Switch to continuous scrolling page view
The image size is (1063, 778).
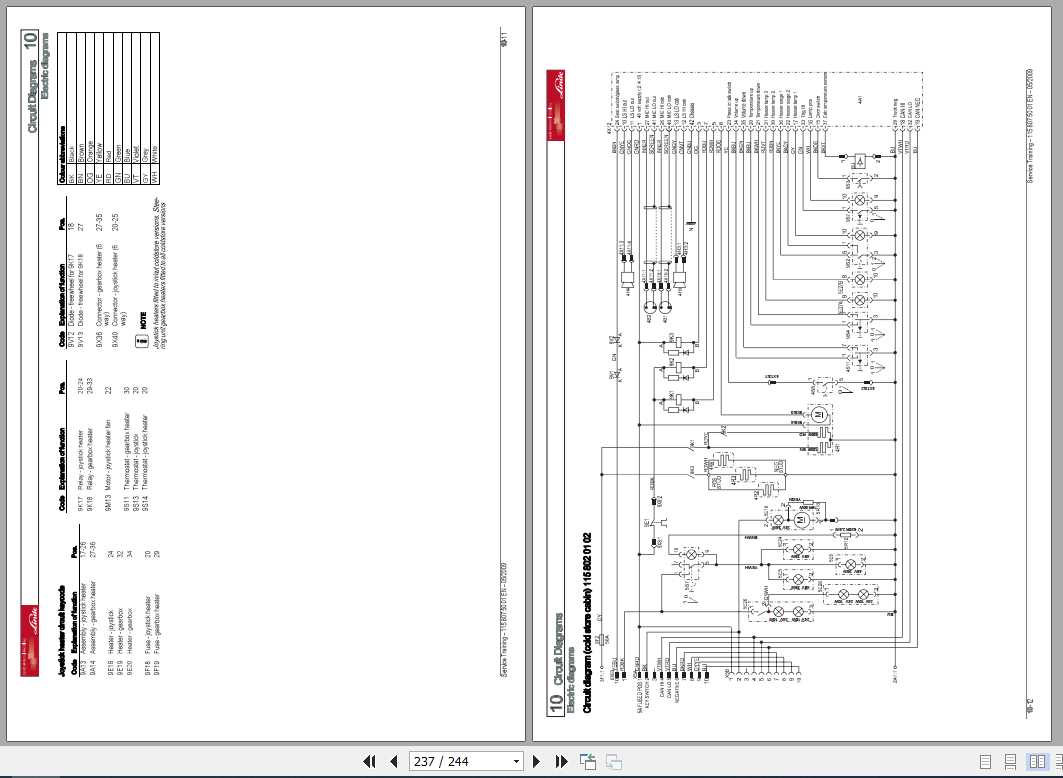point(1010,762)
